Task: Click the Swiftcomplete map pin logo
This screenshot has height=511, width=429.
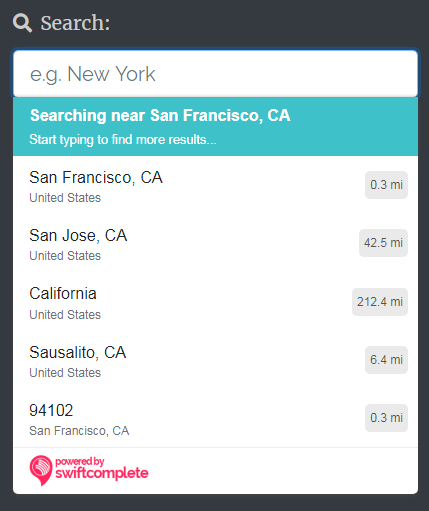Action: [x=41, y=470]
